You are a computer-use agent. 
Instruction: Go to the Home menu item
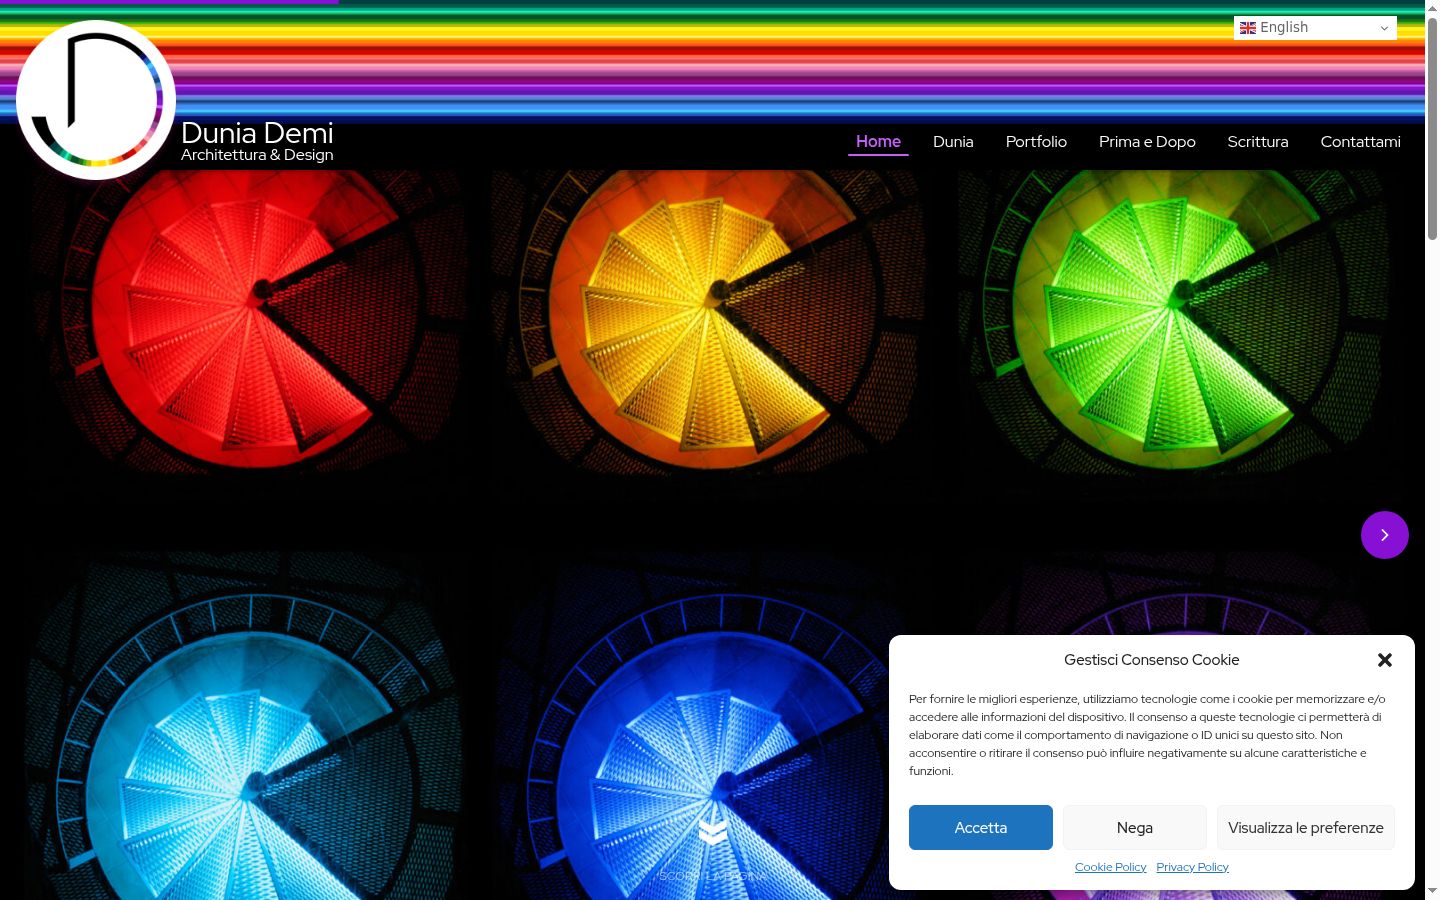coord(878,142)
